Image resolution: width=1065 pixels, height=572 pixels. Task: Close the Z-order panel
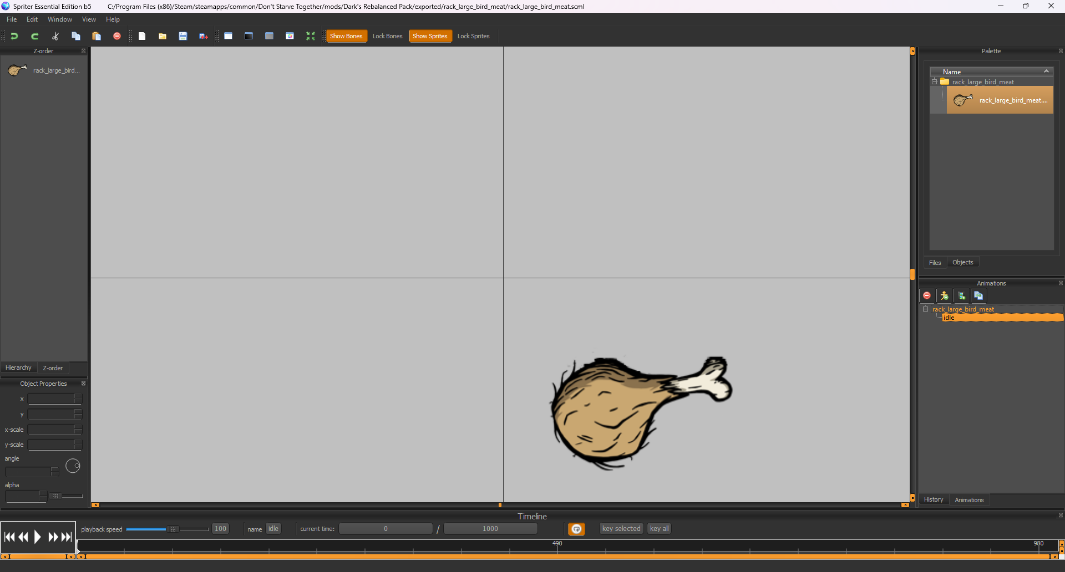click(84, 51)
